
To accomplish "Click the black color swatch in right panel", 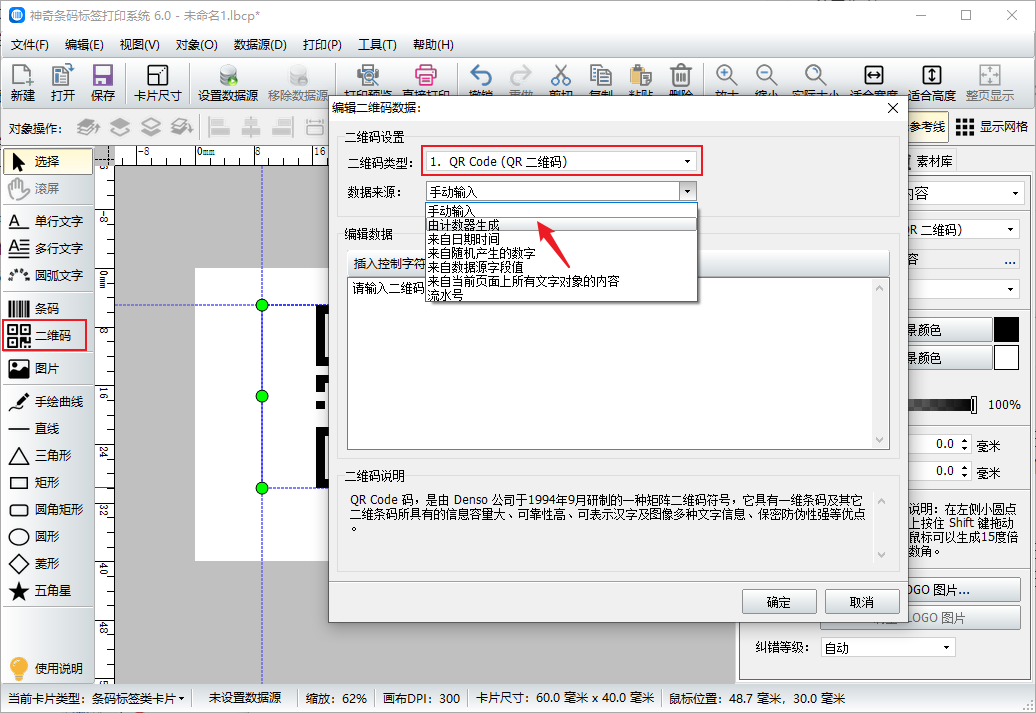I will tap(1005, 330).
